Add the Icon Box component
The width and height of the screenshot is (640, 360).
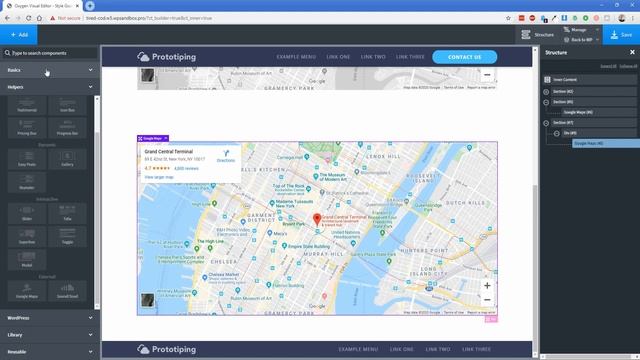(x=67, y=105)
